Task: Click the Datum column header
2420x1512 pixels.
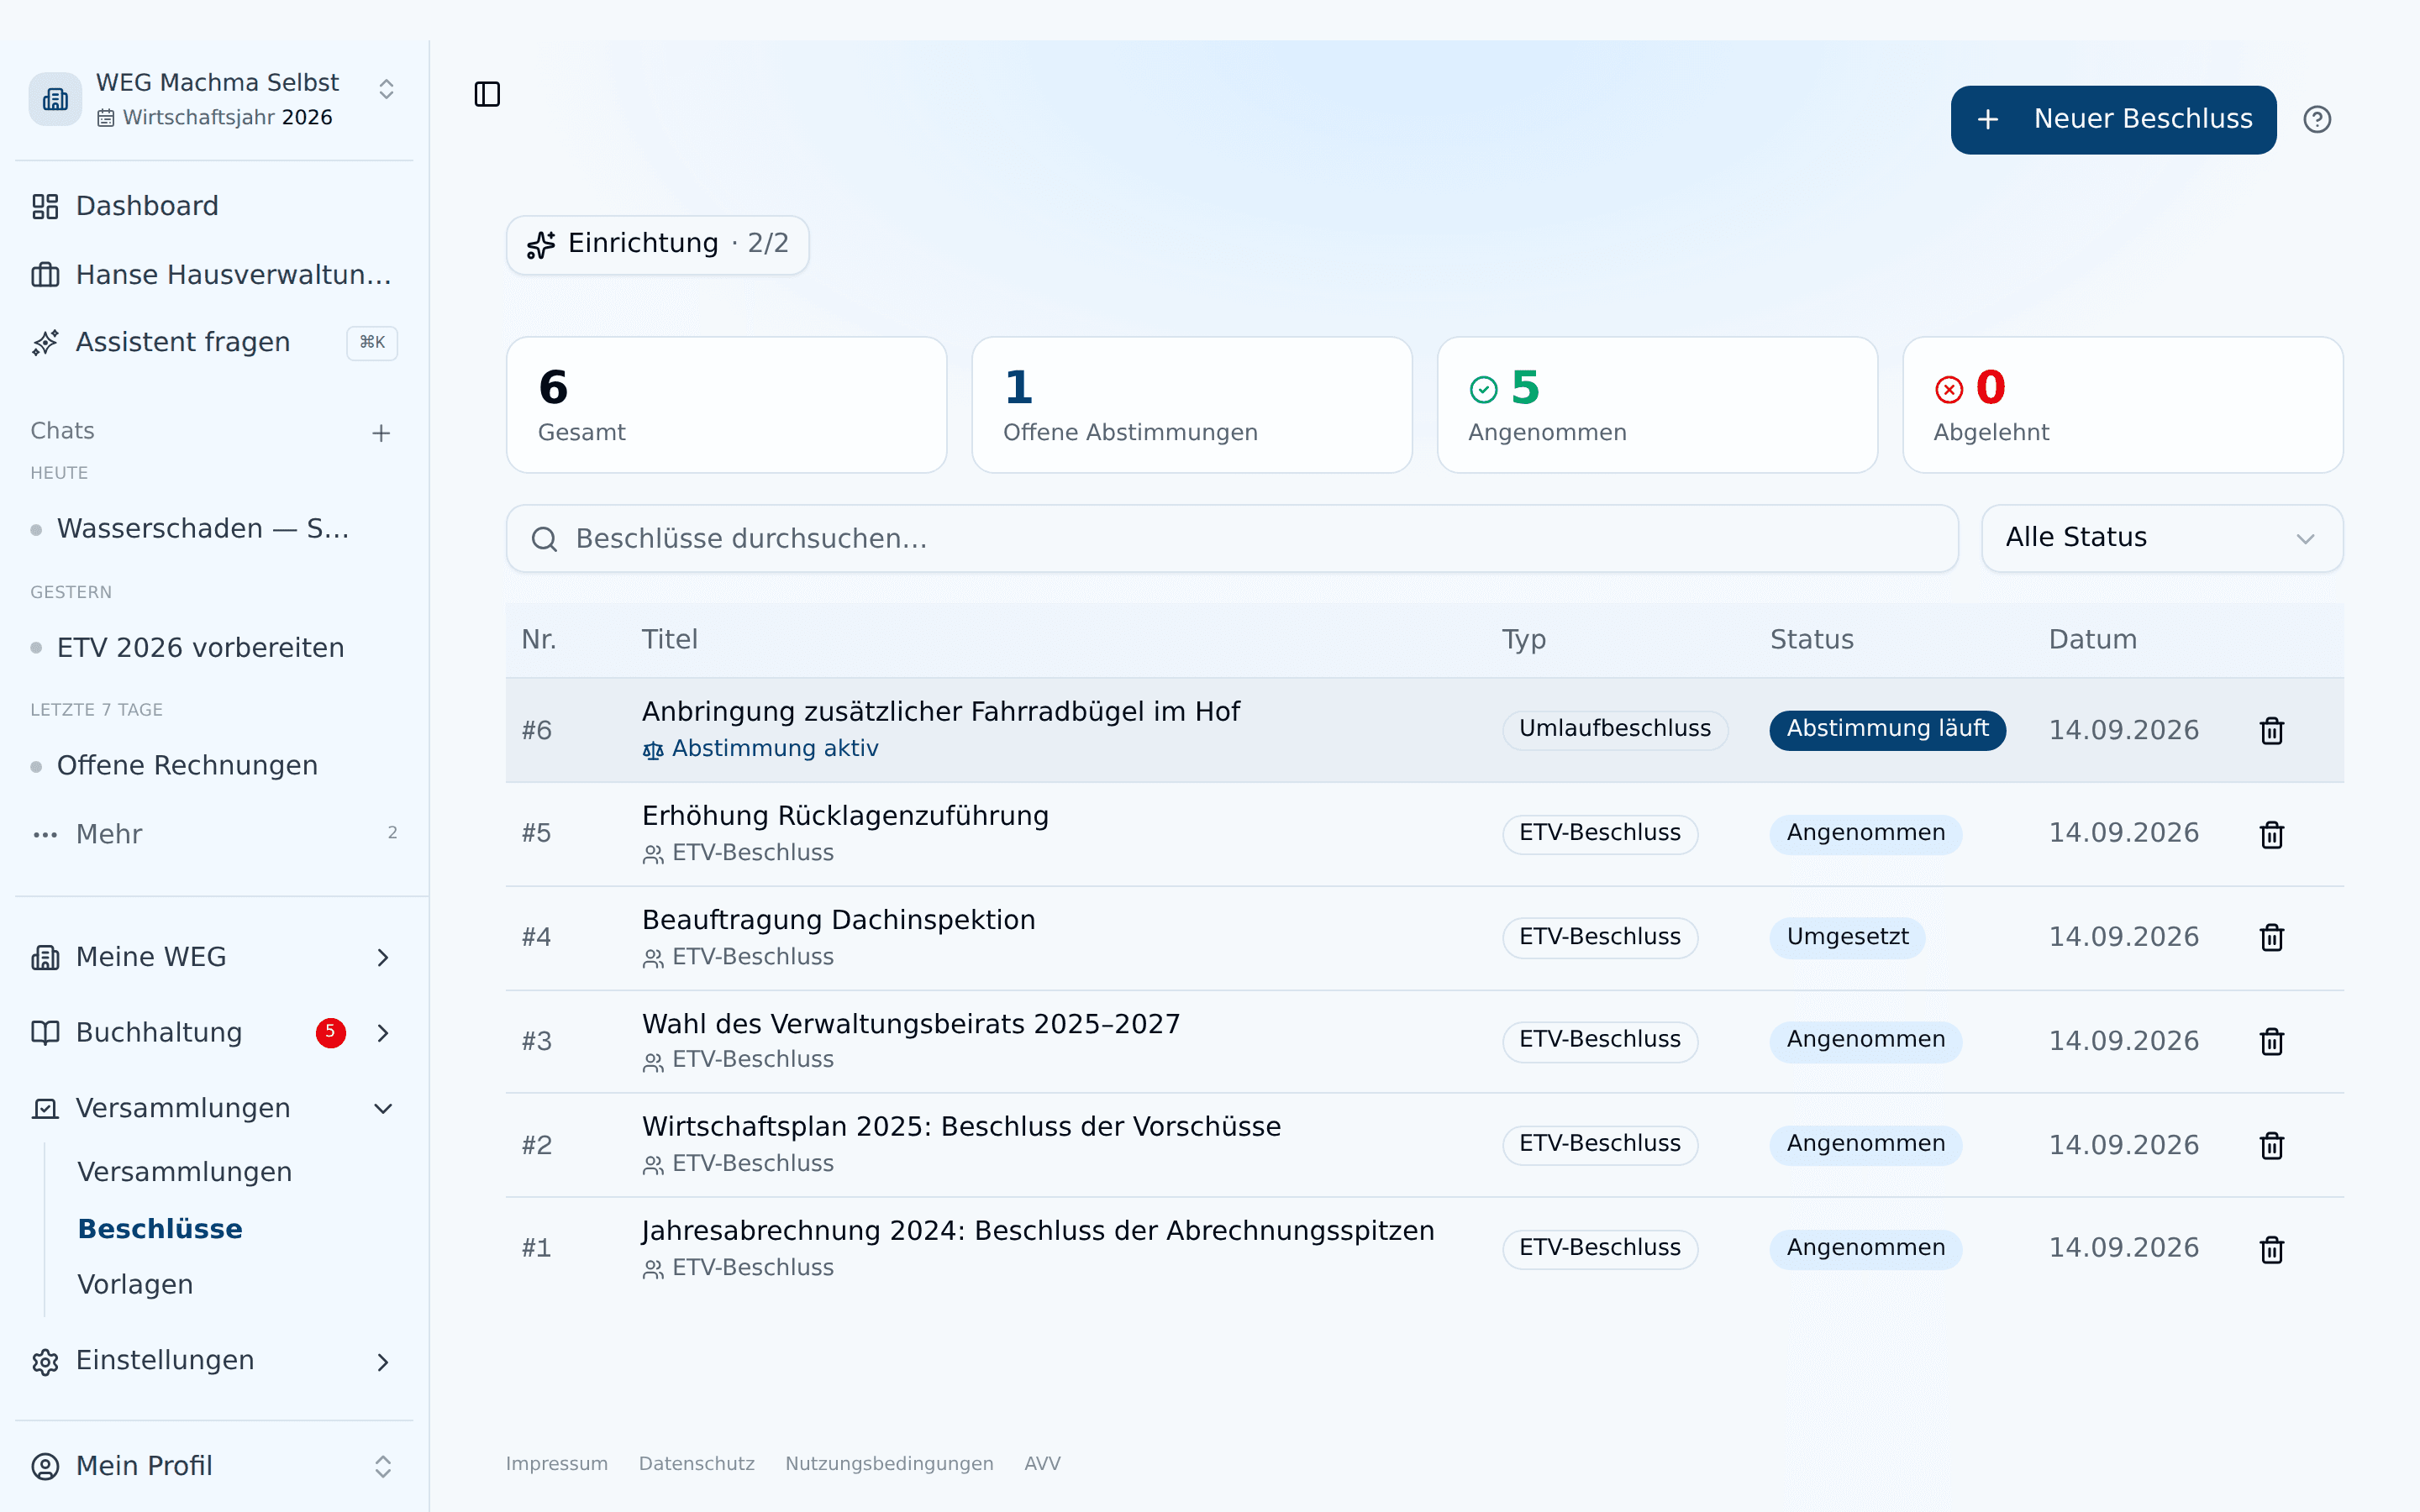Action: tap(2092, 640)
